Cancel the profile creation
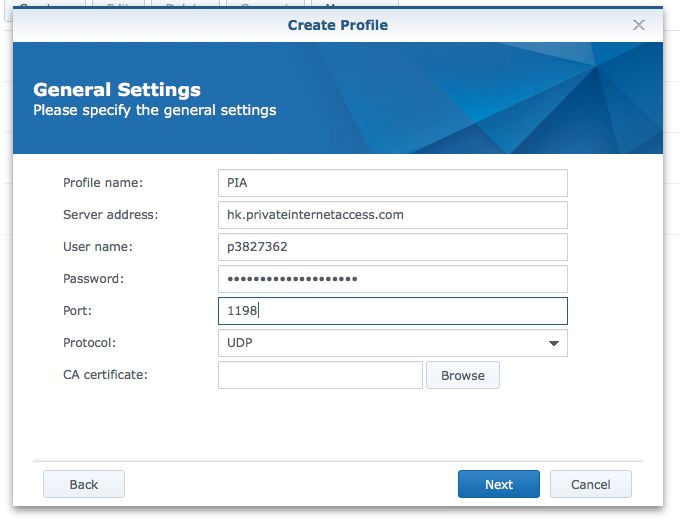This screenshot has height=520, width=680. [591, 484]
